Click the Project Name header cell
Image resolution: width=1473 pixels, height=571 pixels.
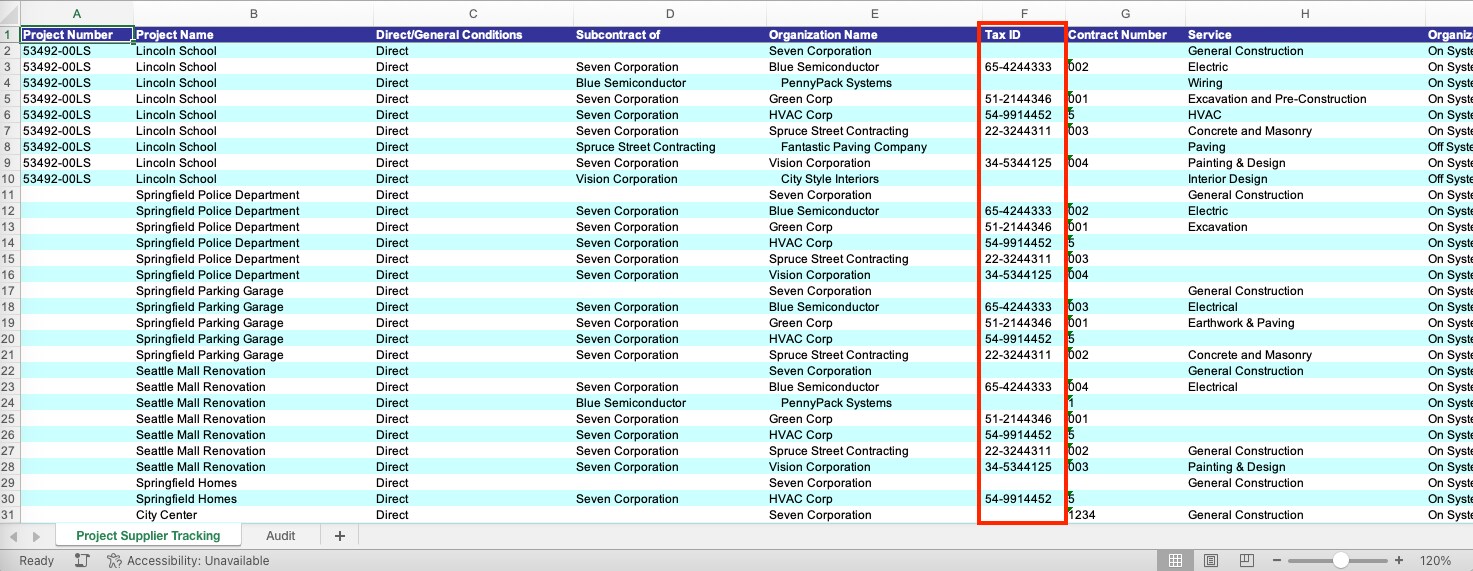(x=254, y=35)
